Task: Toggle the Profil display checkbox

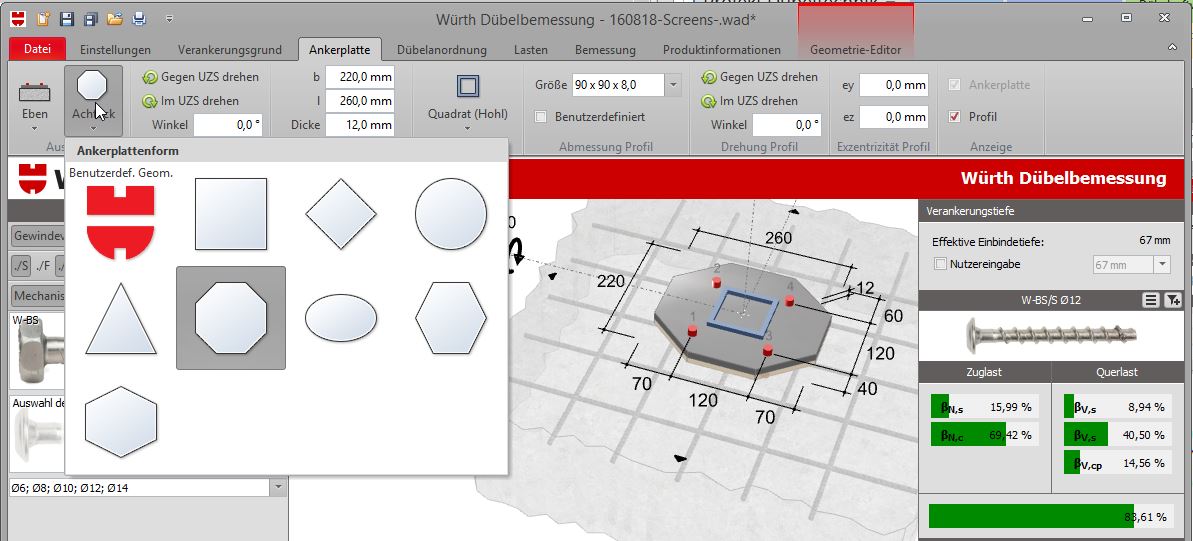Action: point(954,117)
